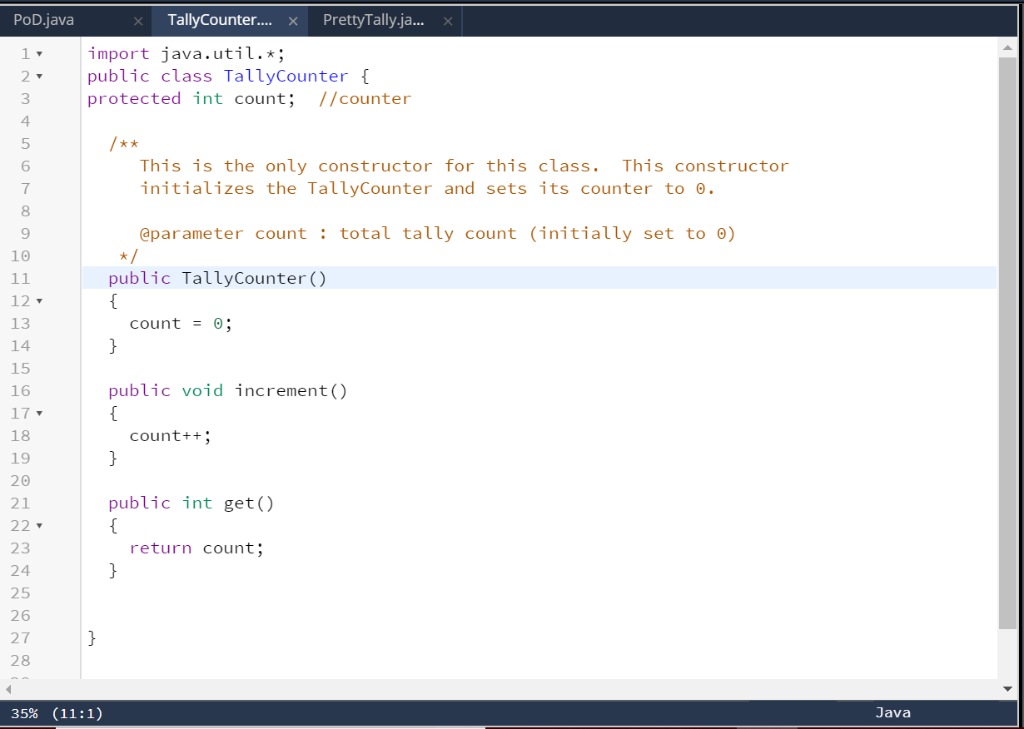Select the Java language mode in the status bar

[893, 712]
